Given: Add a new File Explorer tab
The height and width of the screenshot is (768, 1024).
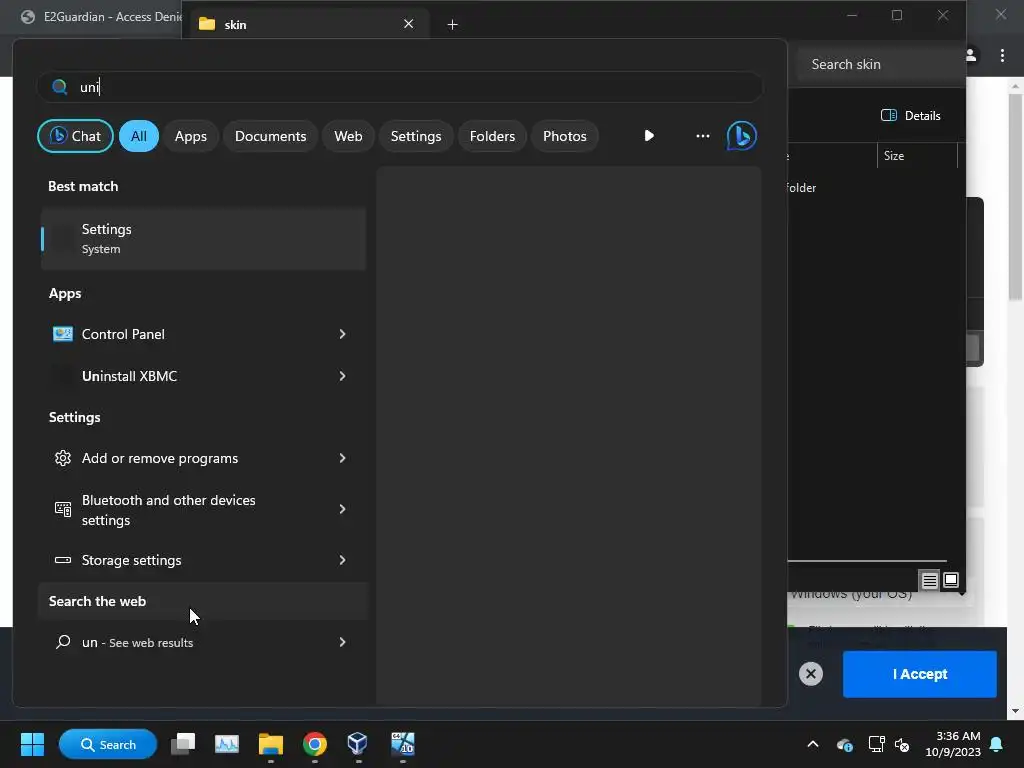Looking at the screenshot, I should click(452, 24).
